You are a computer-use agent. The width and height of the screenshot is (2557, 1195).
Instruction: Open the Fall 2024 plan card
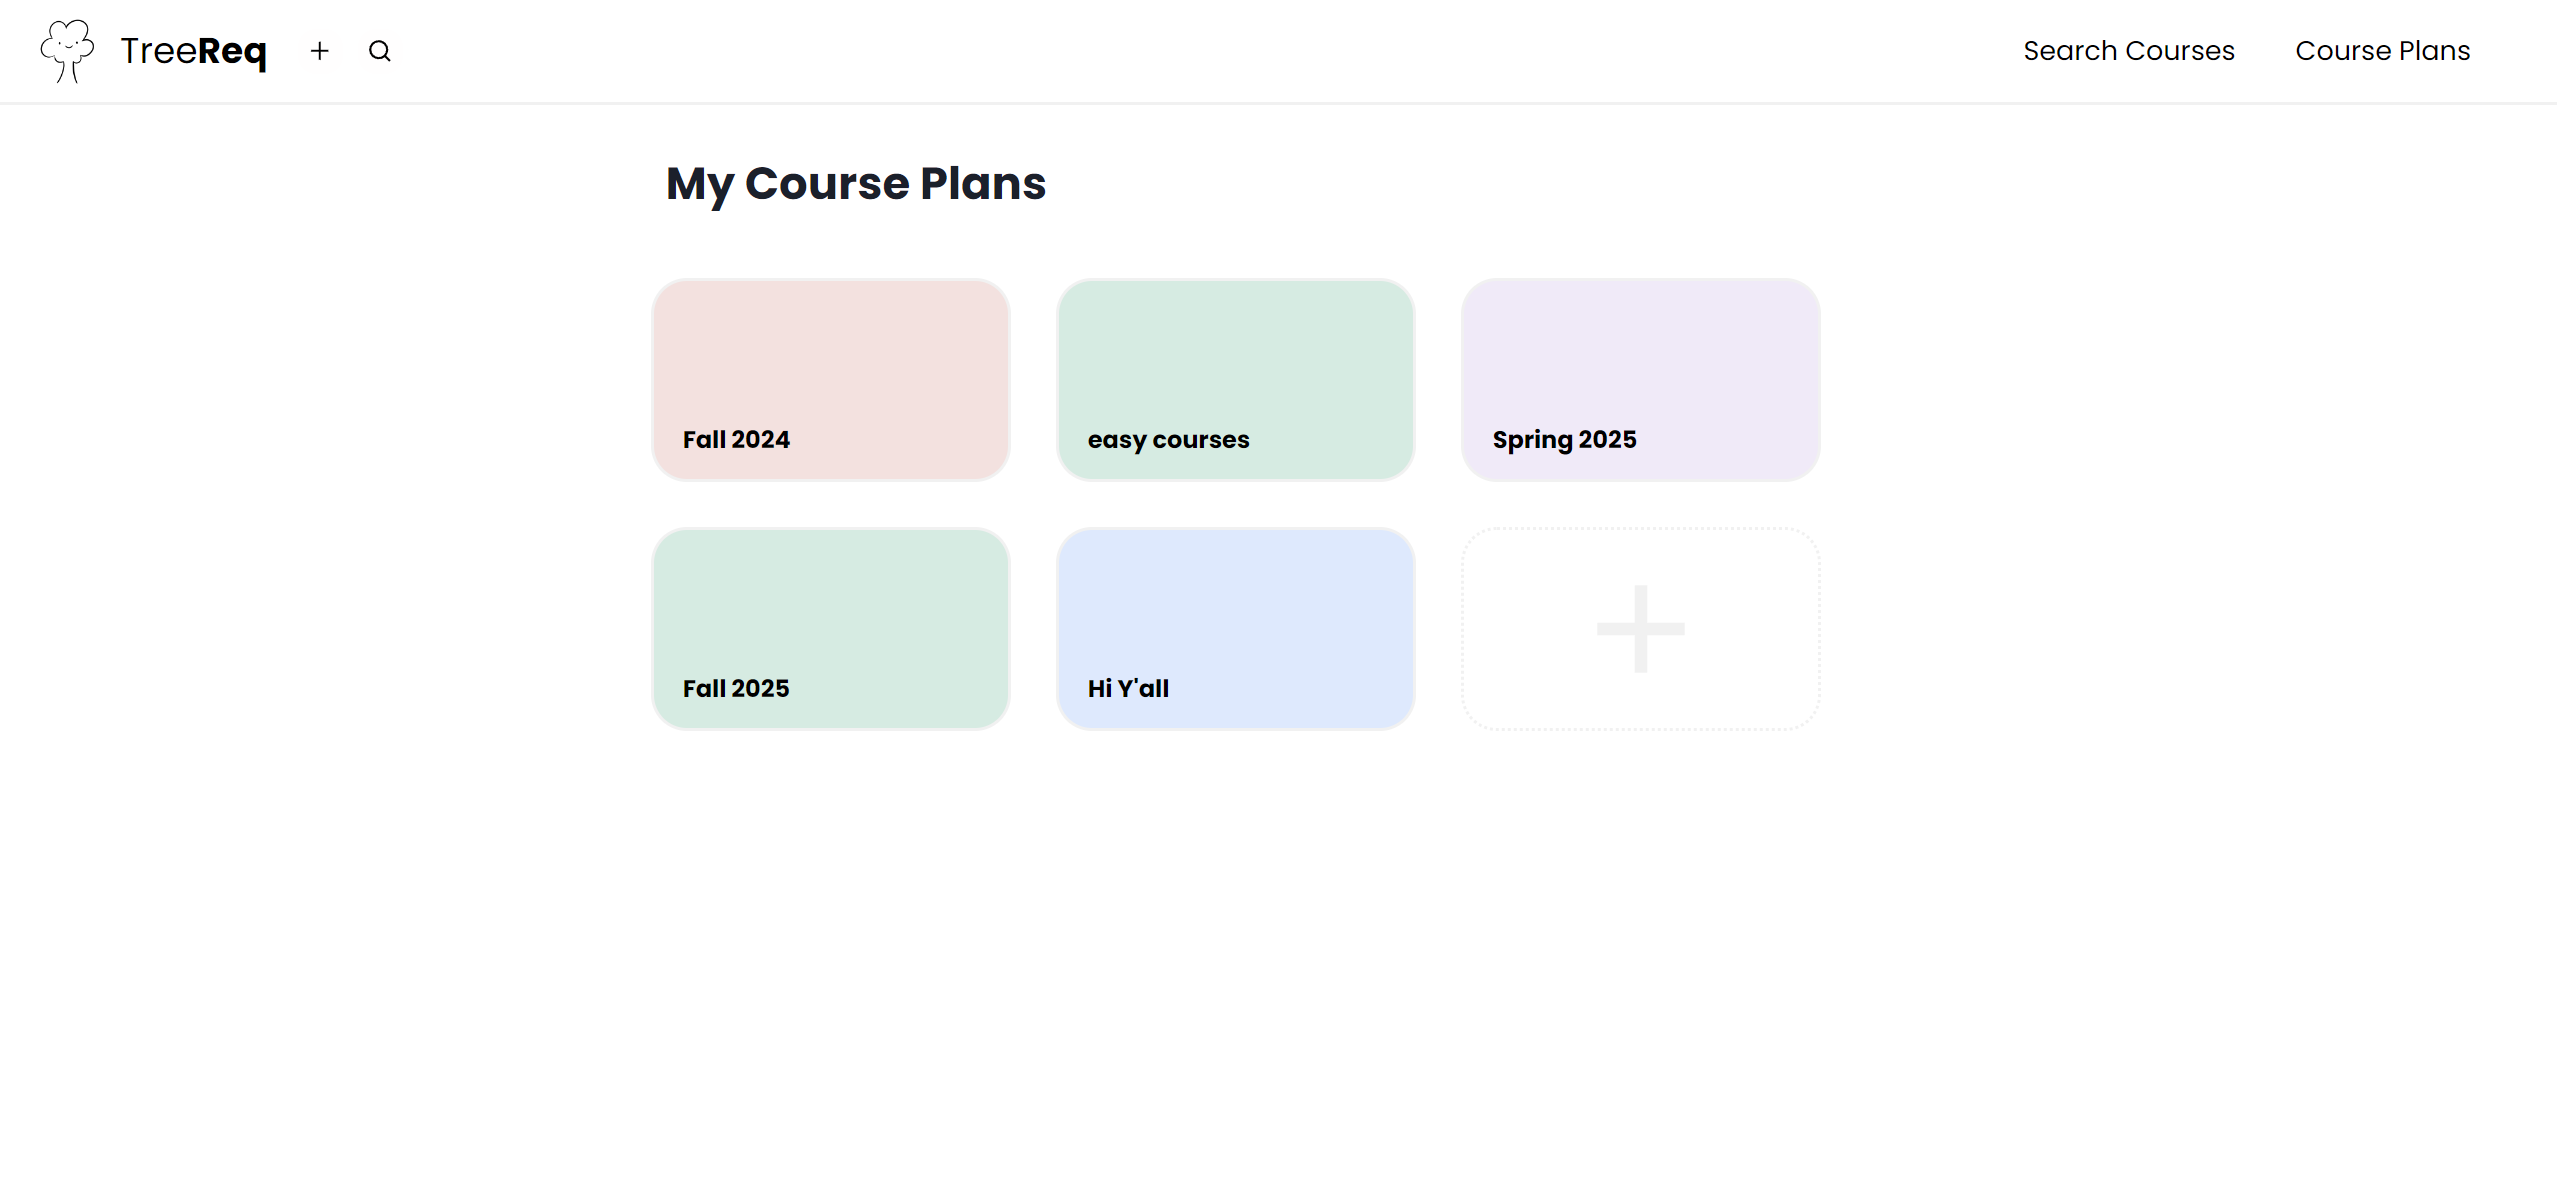[x=831, y=380]
